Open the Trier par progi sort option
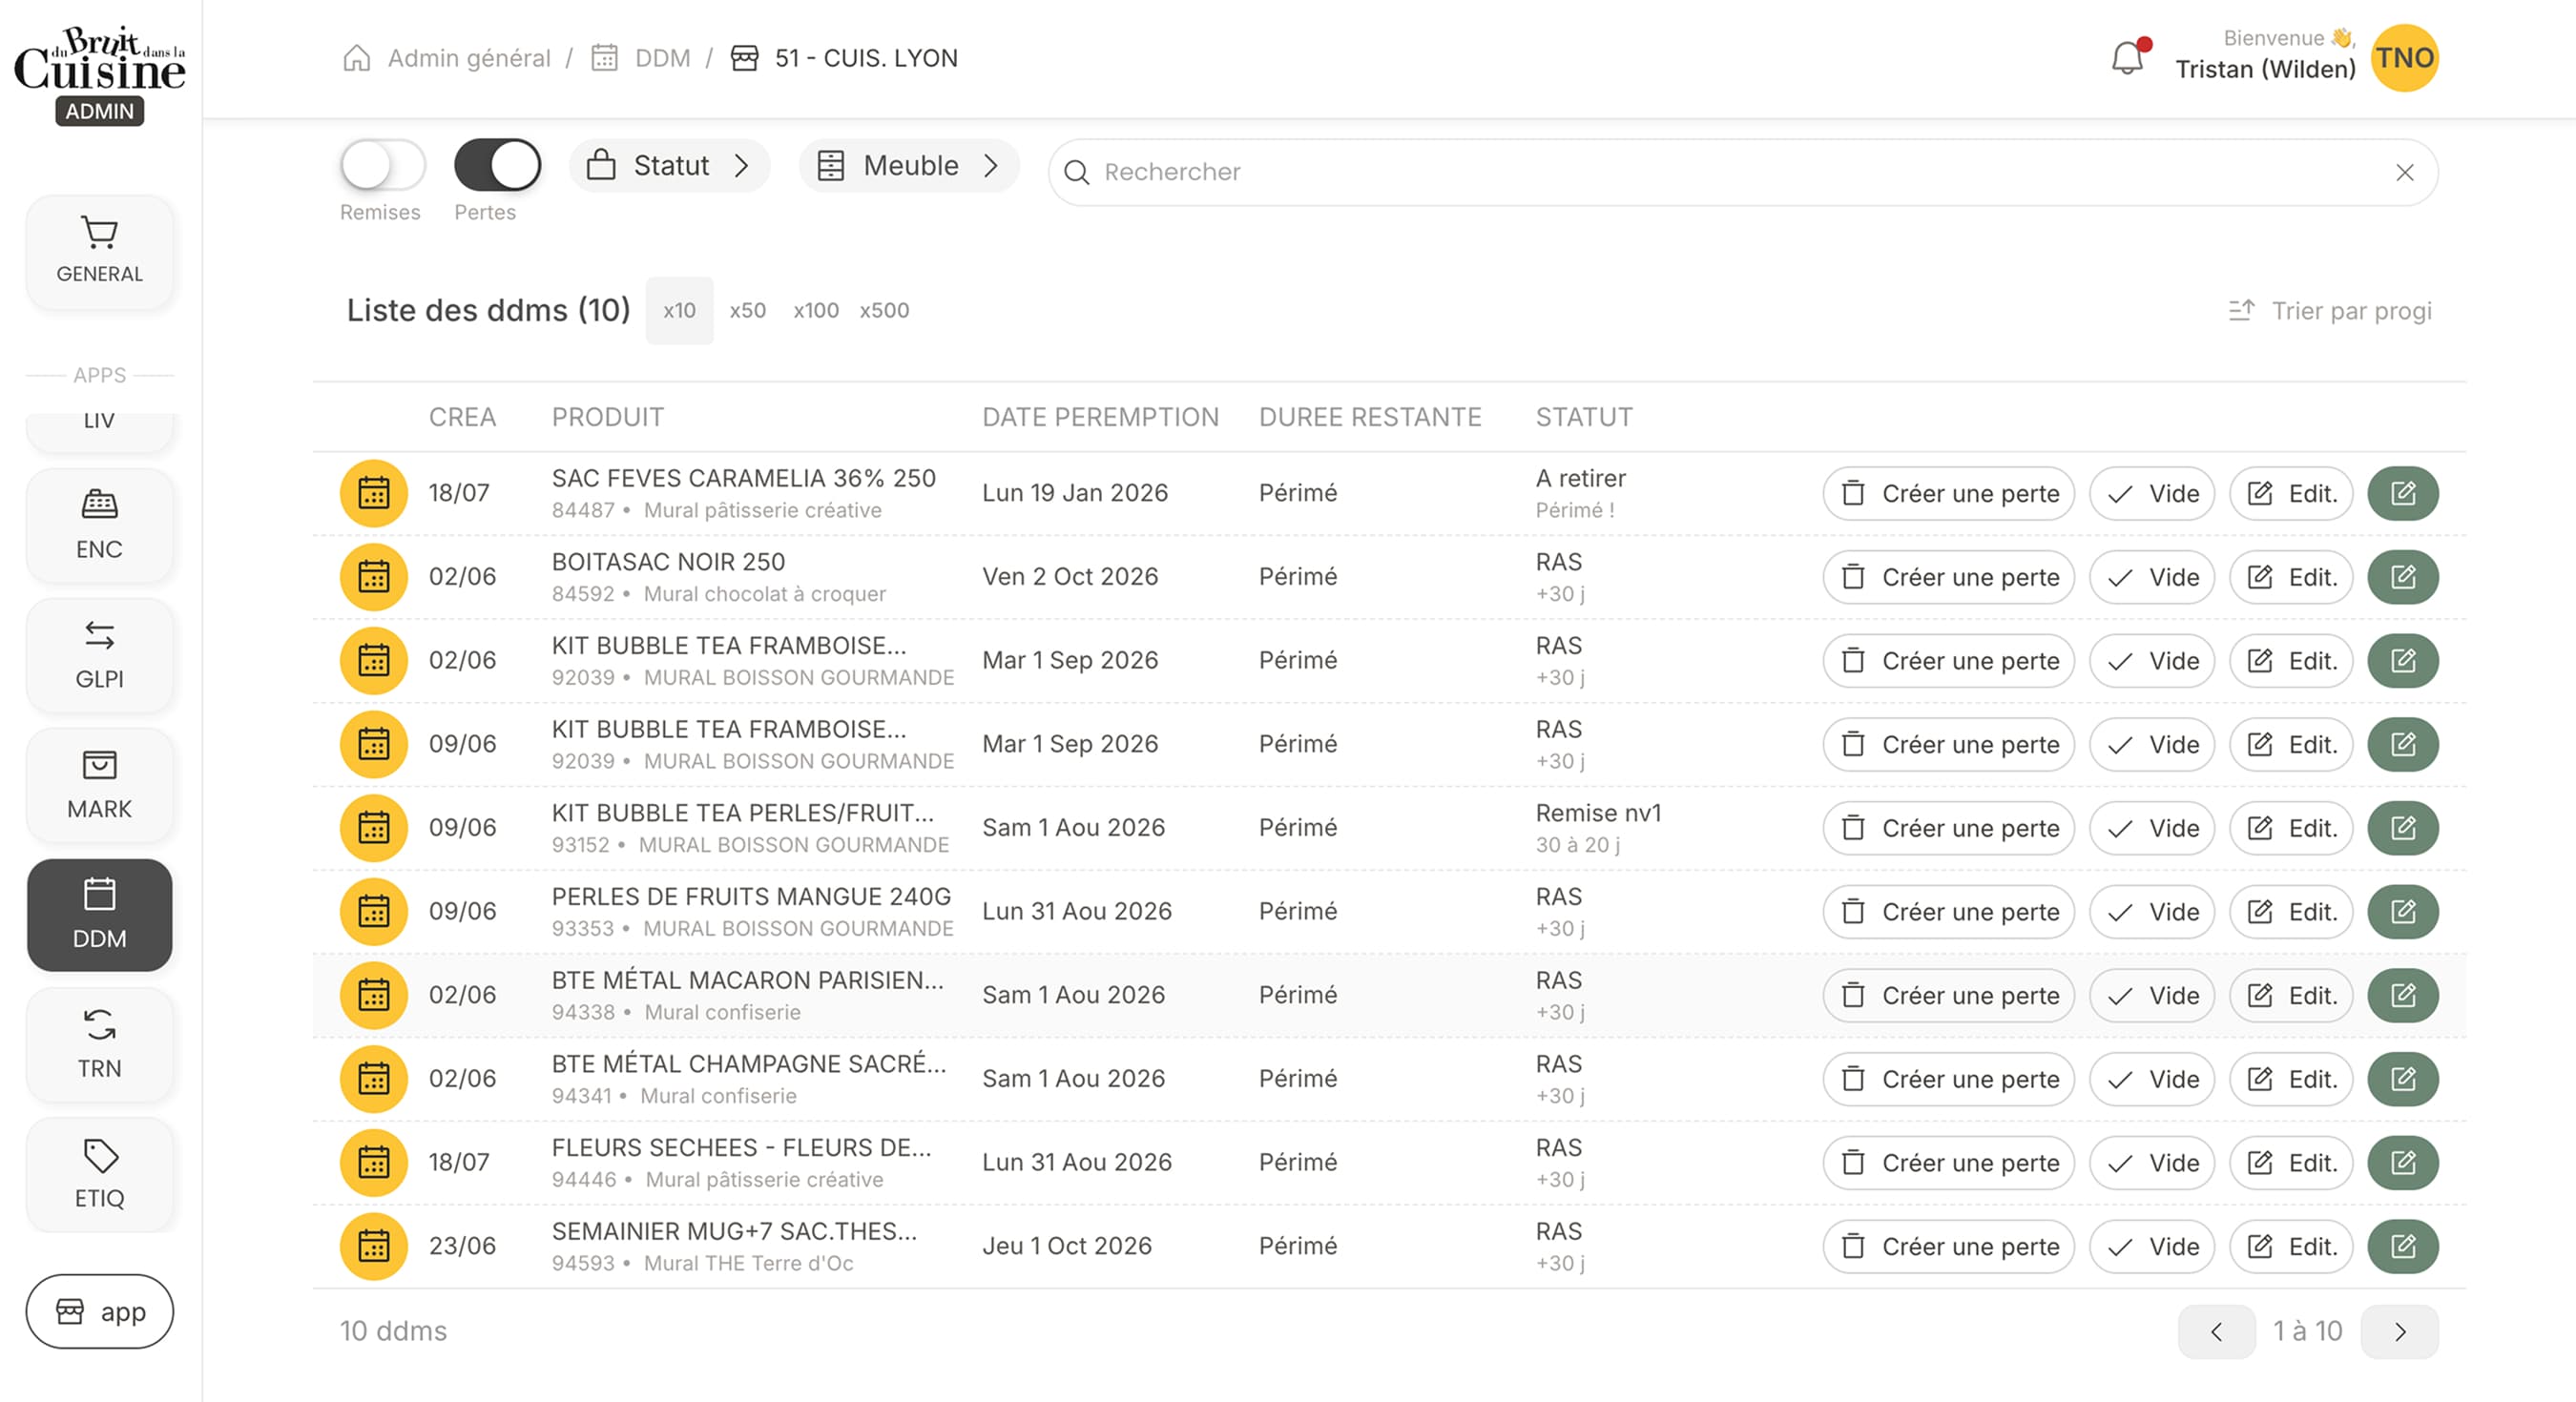The image size is (2576, 1402). click(x=2331, y=311)
